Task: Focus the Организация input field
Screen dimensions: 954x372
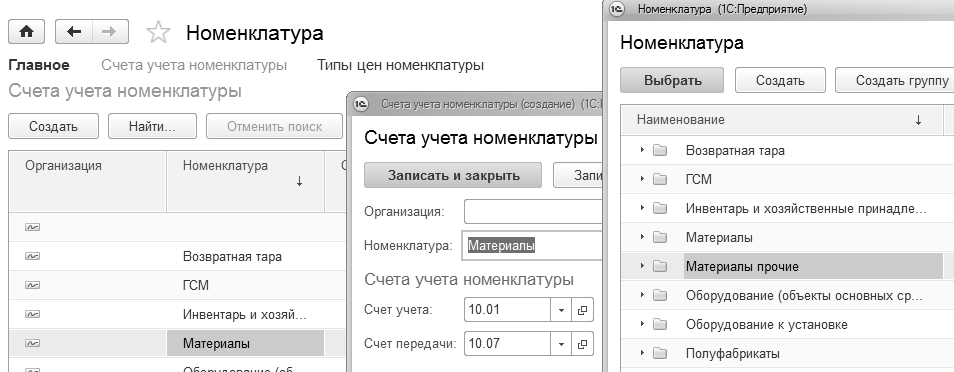Action: (533, 212)
